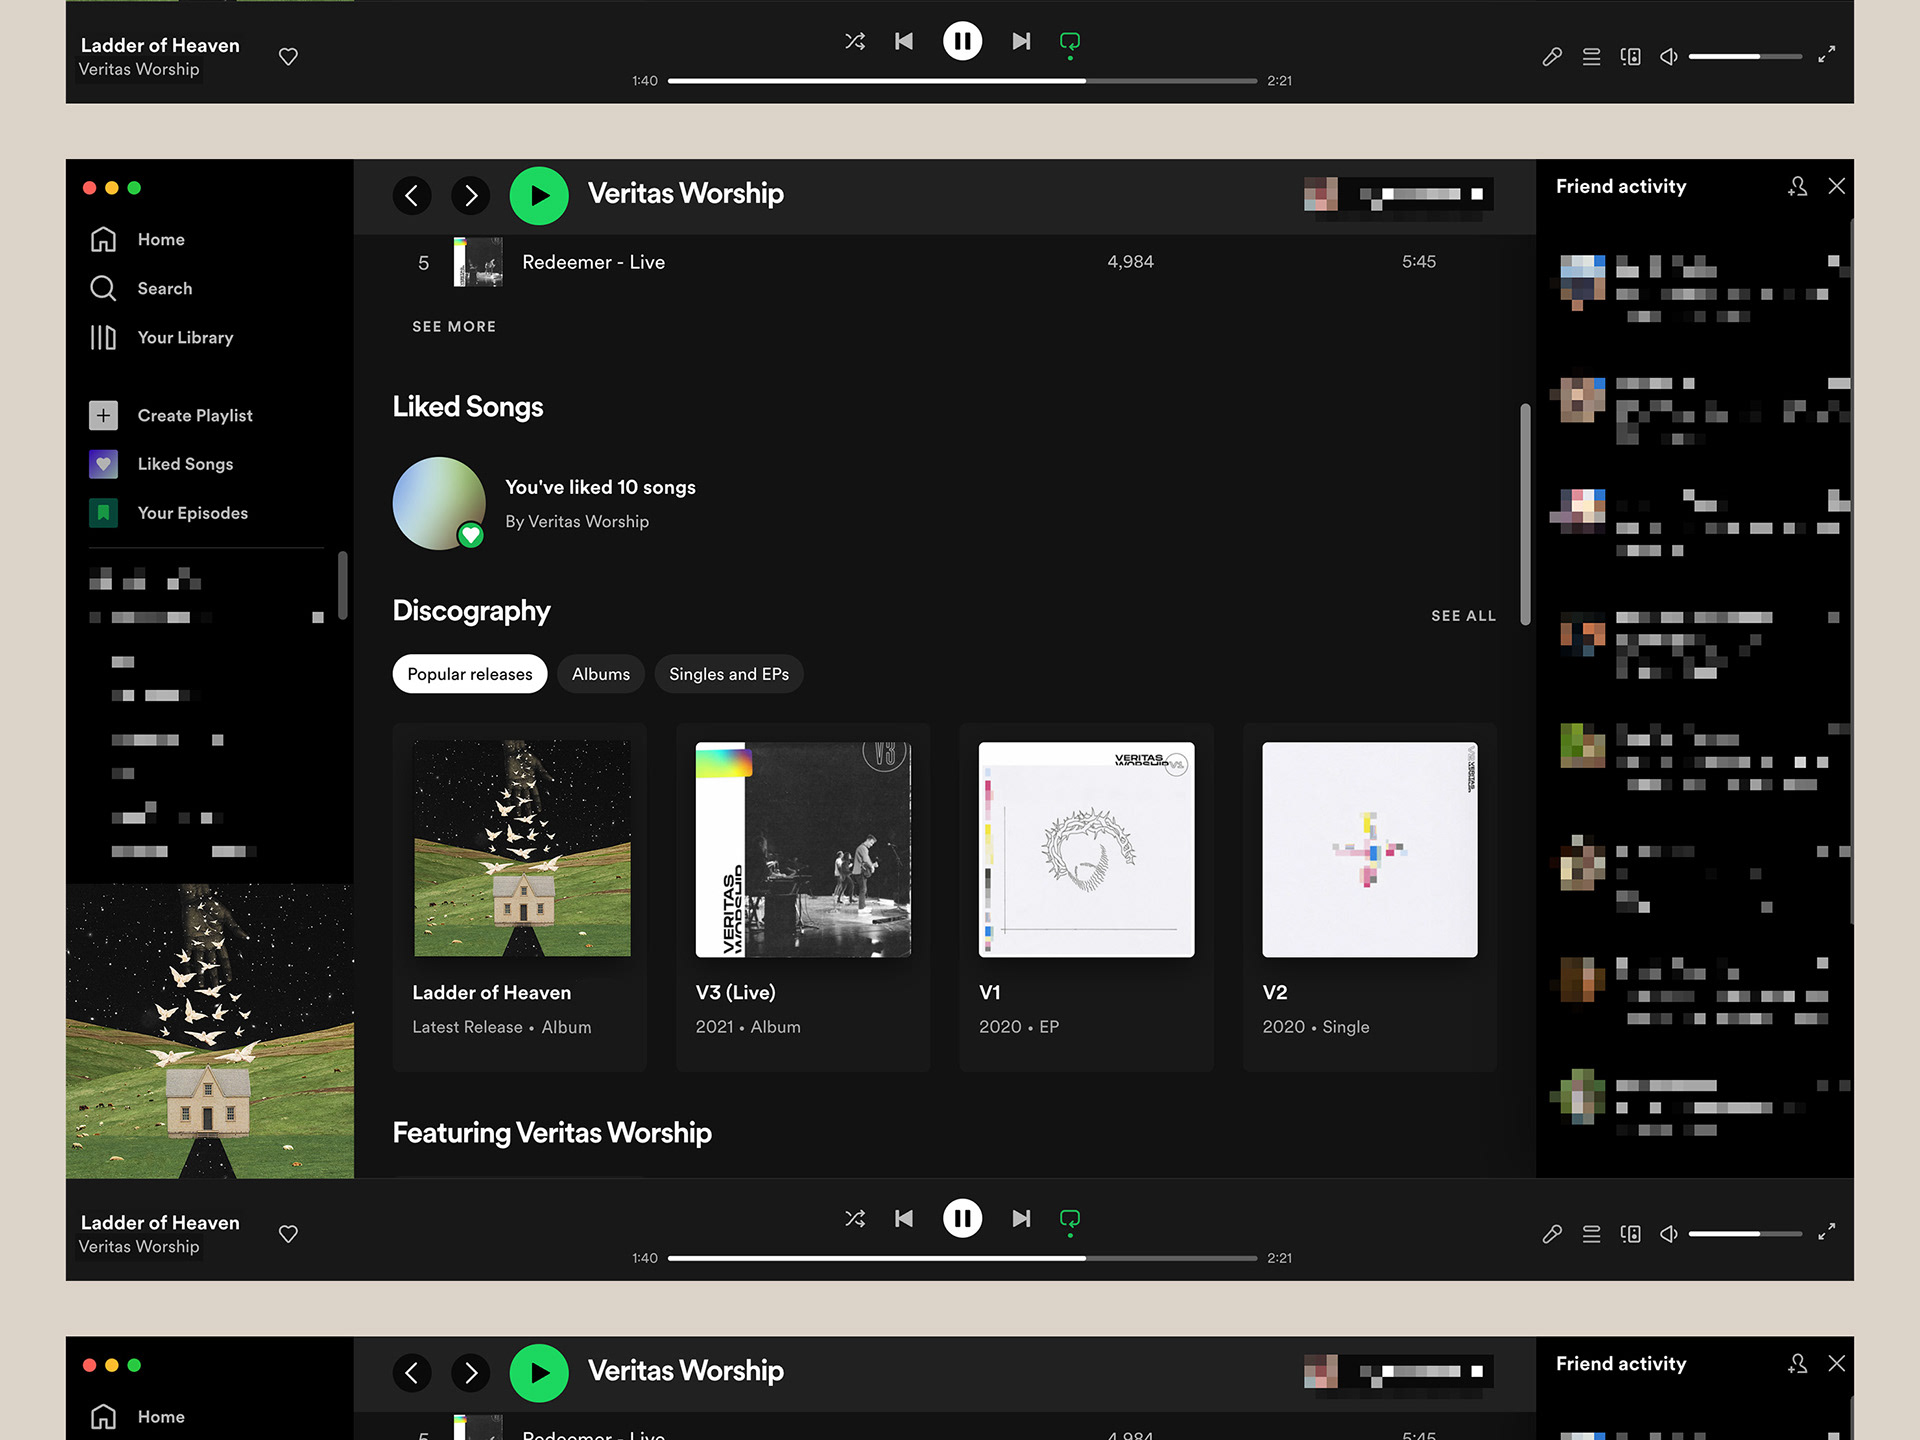This screenshot has height=1440, width=1920.
Task: Go back using the middle window's back arrow
Action: click(412, 196)
